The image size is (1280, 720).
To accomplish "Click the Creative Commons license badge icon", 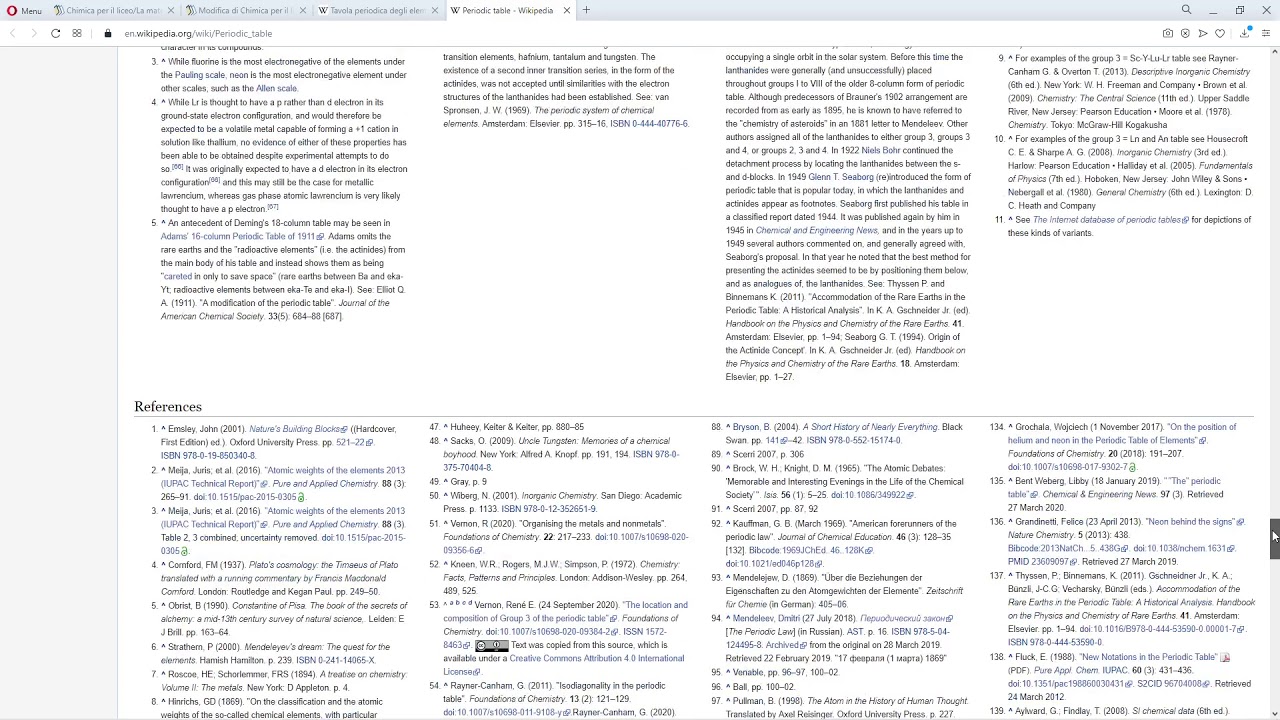I will point(492,646).
